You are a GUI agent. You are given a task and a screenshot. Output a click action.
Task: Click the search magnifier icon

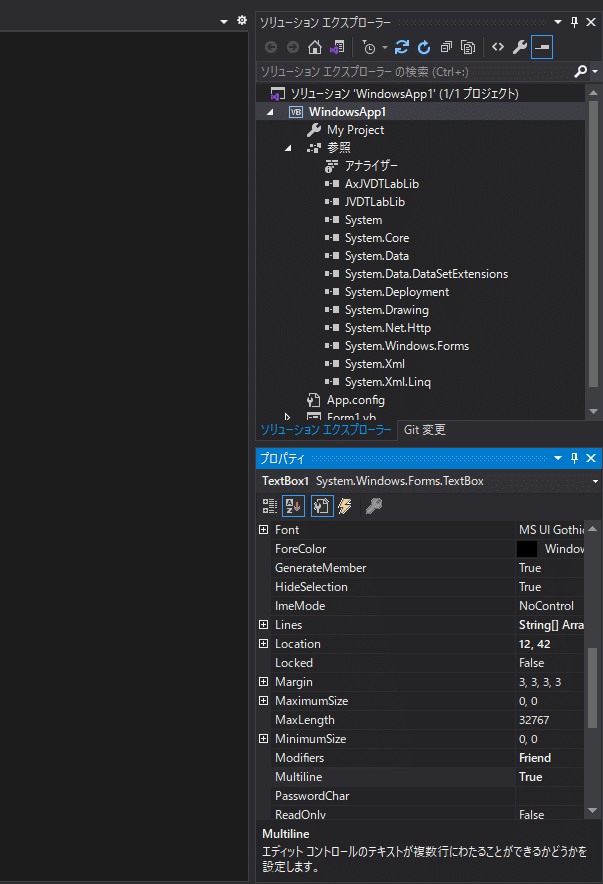[580, 72]
